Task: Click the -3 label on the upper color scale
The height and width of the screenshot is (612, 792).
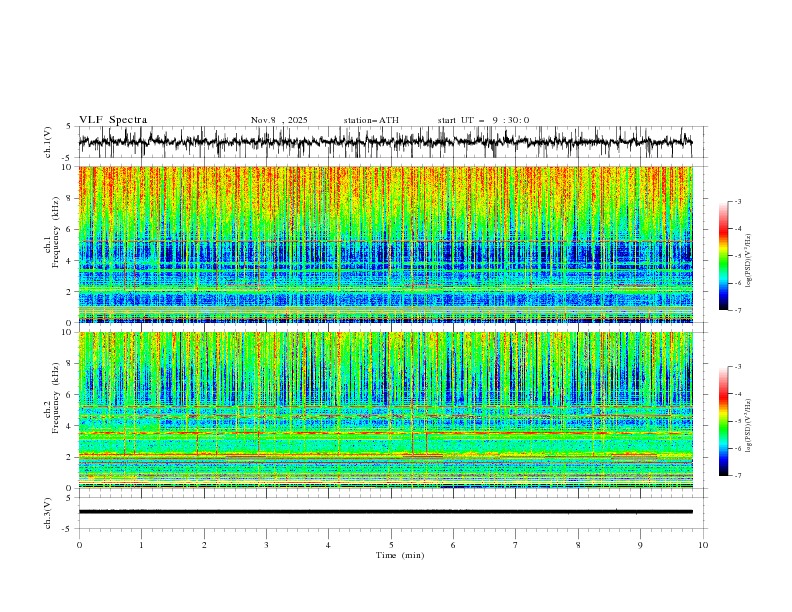Action: click(738, 201)
